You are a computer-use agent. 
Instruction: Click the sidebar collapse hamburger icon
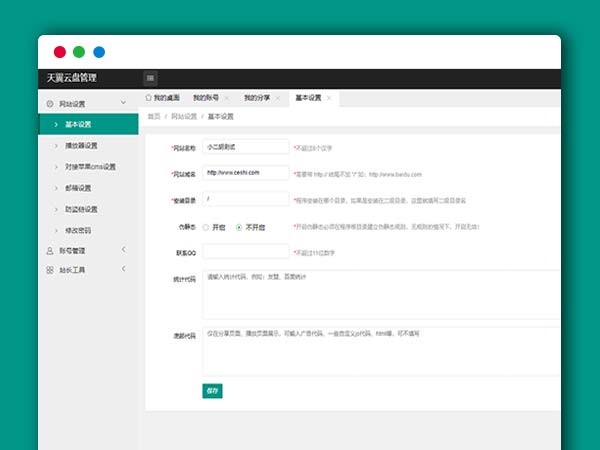[150, 78]
